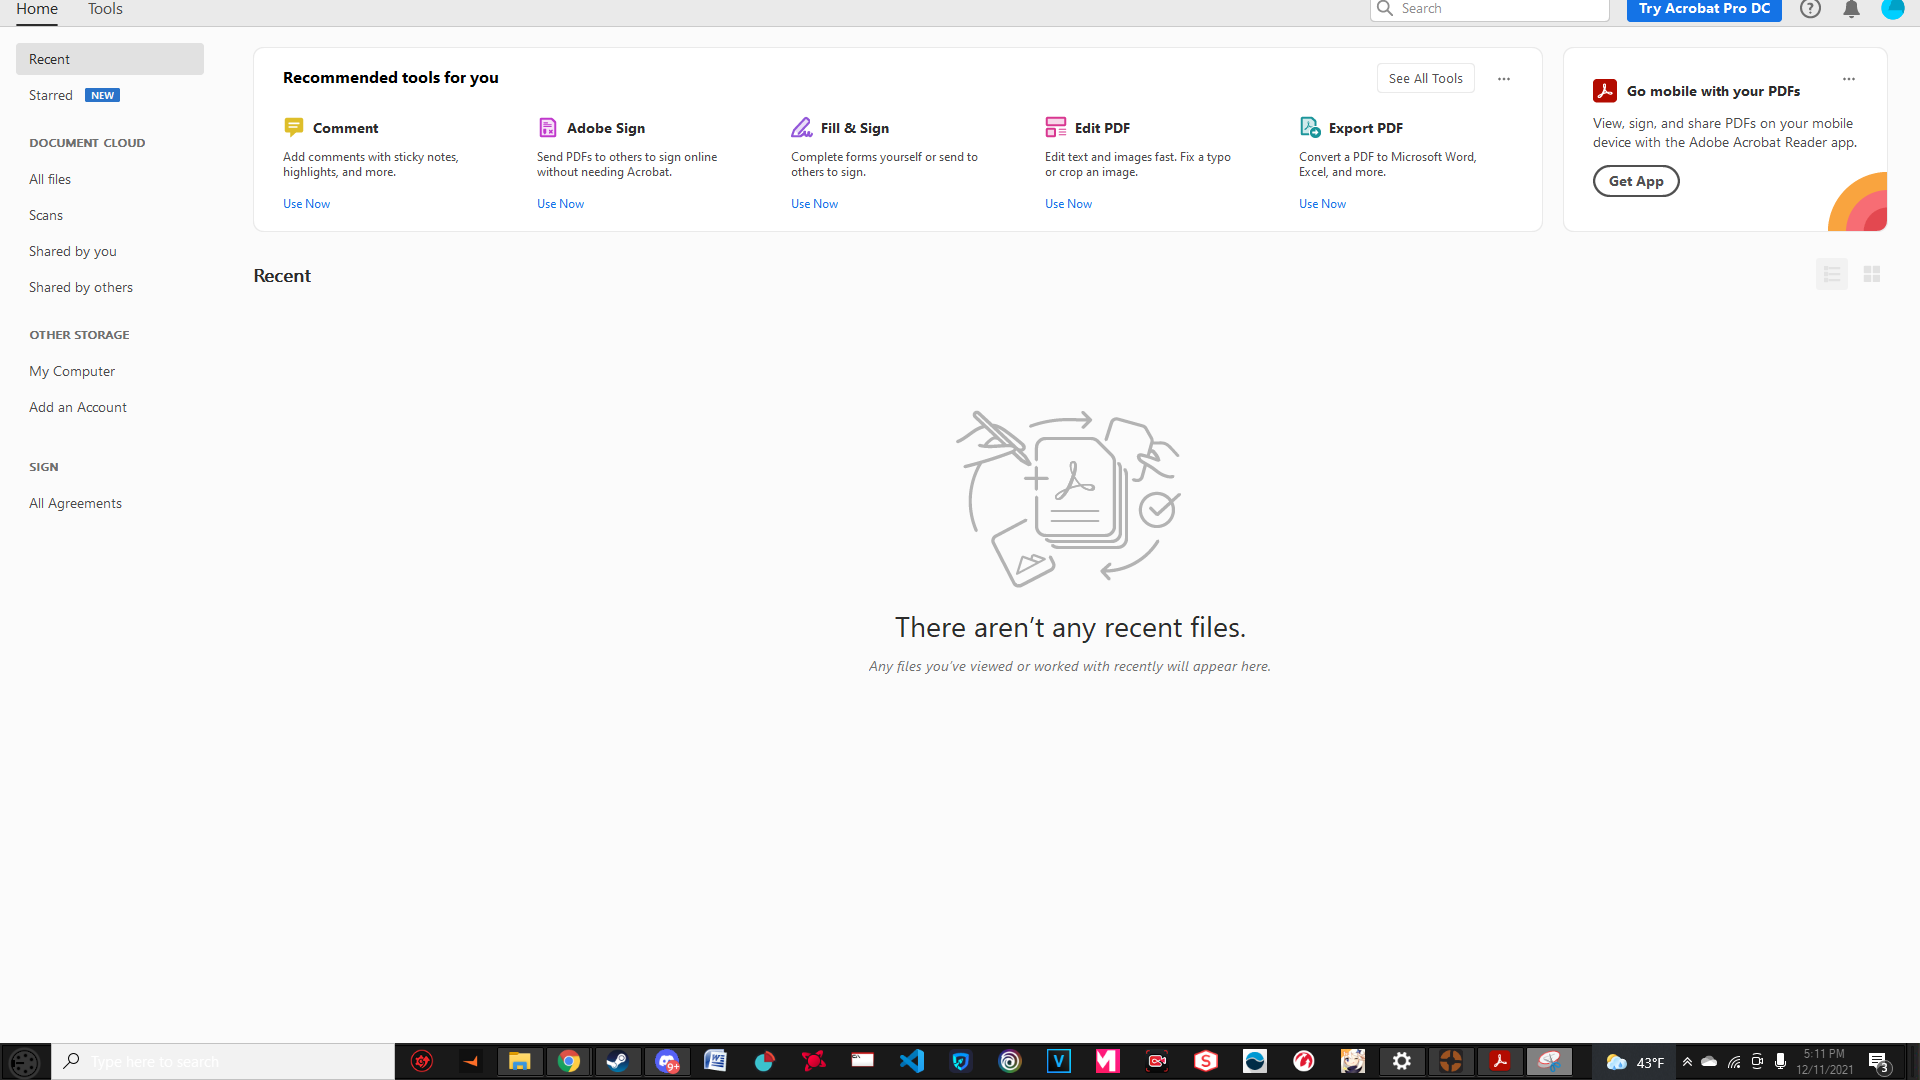Use Now link under Export PDF
This screenshot has width=1920, height=1080.
[x=1322, y=203]
